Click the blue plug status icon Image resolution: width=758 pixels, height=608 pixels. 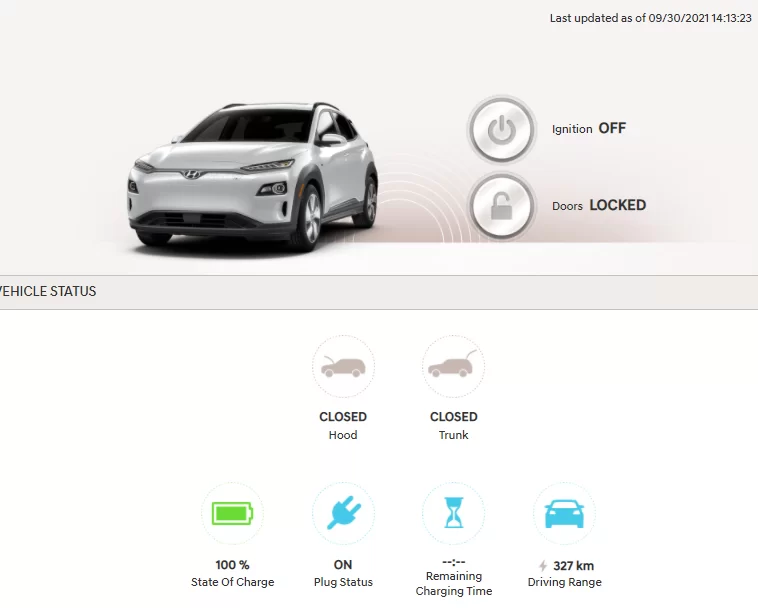coord(343,513)
